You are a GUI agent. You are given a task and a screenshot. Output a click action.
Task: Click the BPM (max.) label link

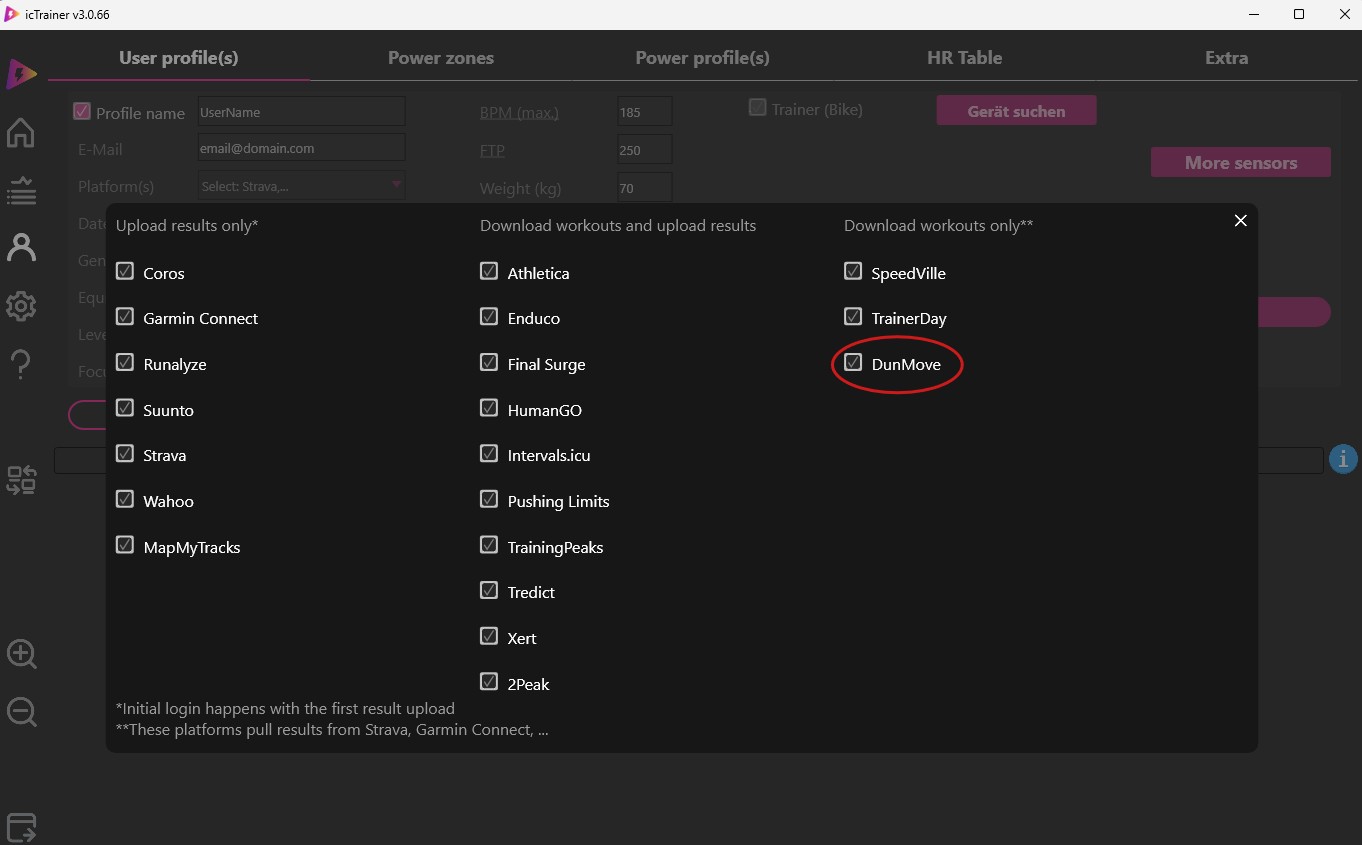click(x=519, y=112)
